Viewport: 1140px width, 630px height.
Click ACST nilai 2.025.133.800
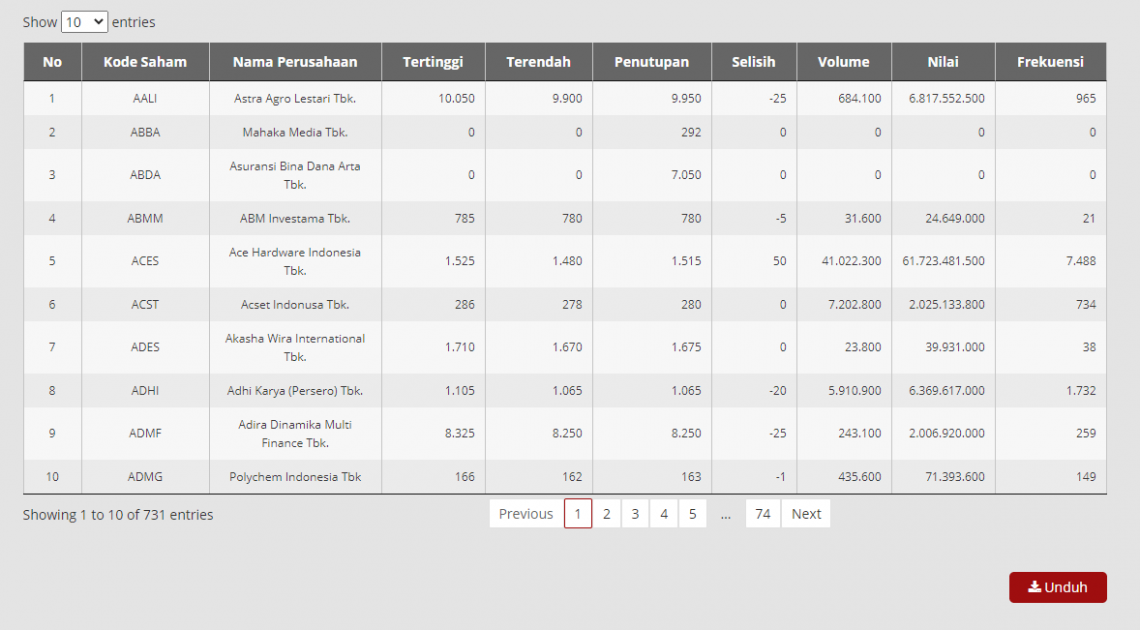(x=947, y=304)
